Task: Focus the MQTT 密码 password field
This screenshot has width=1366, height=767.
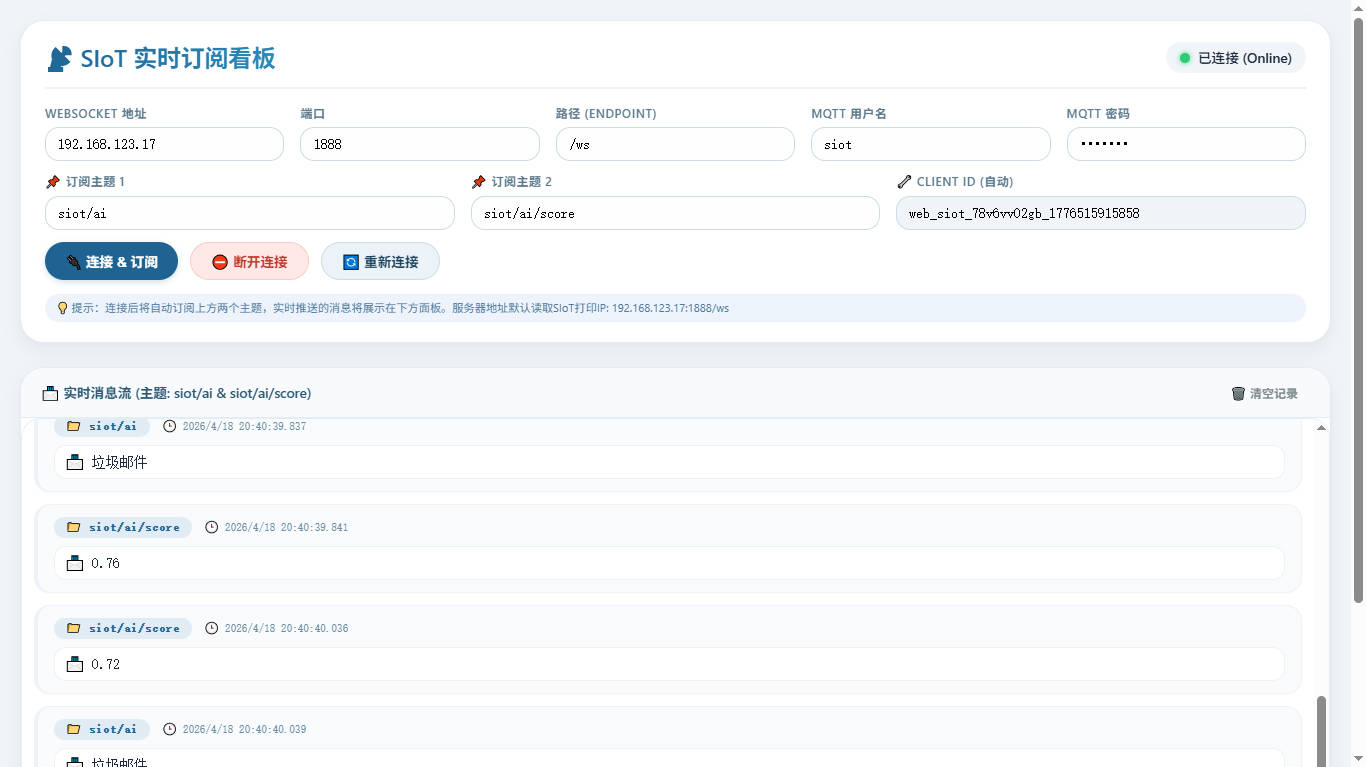Action: [1186, 144]
